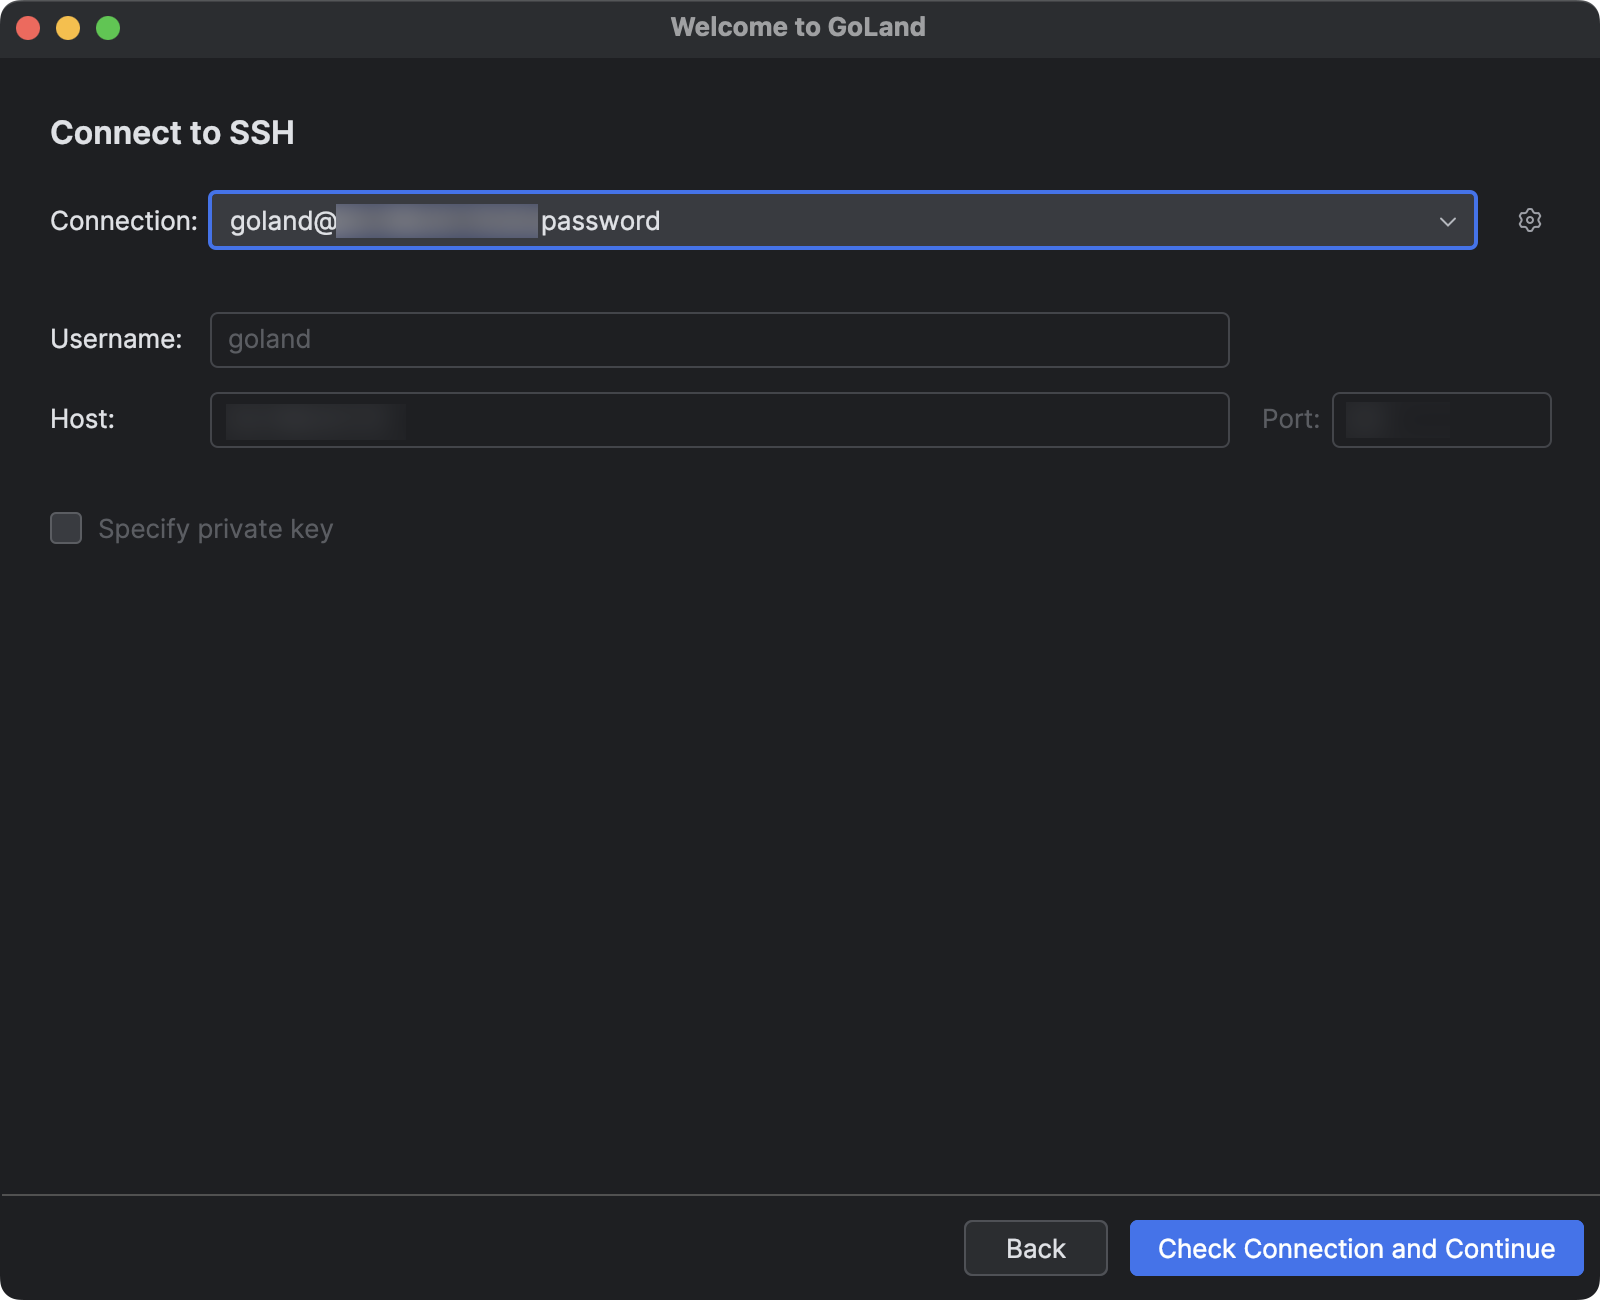Click the Connection combo box text area
The image size is (1600, 1300).
[x=700, y=220]
